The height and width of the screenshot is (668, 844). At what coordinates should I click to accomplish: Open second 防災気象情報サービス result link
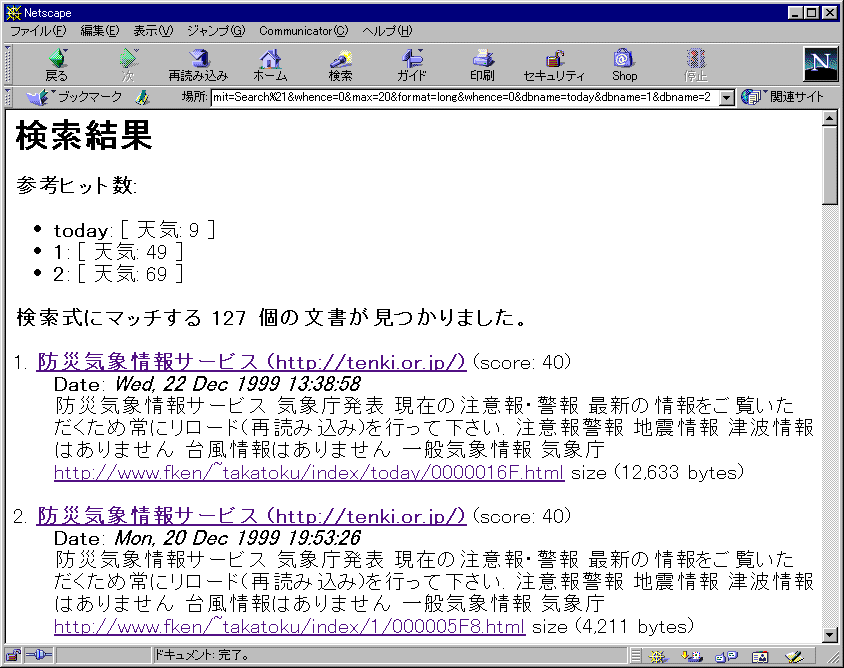(x=251, y=516)
